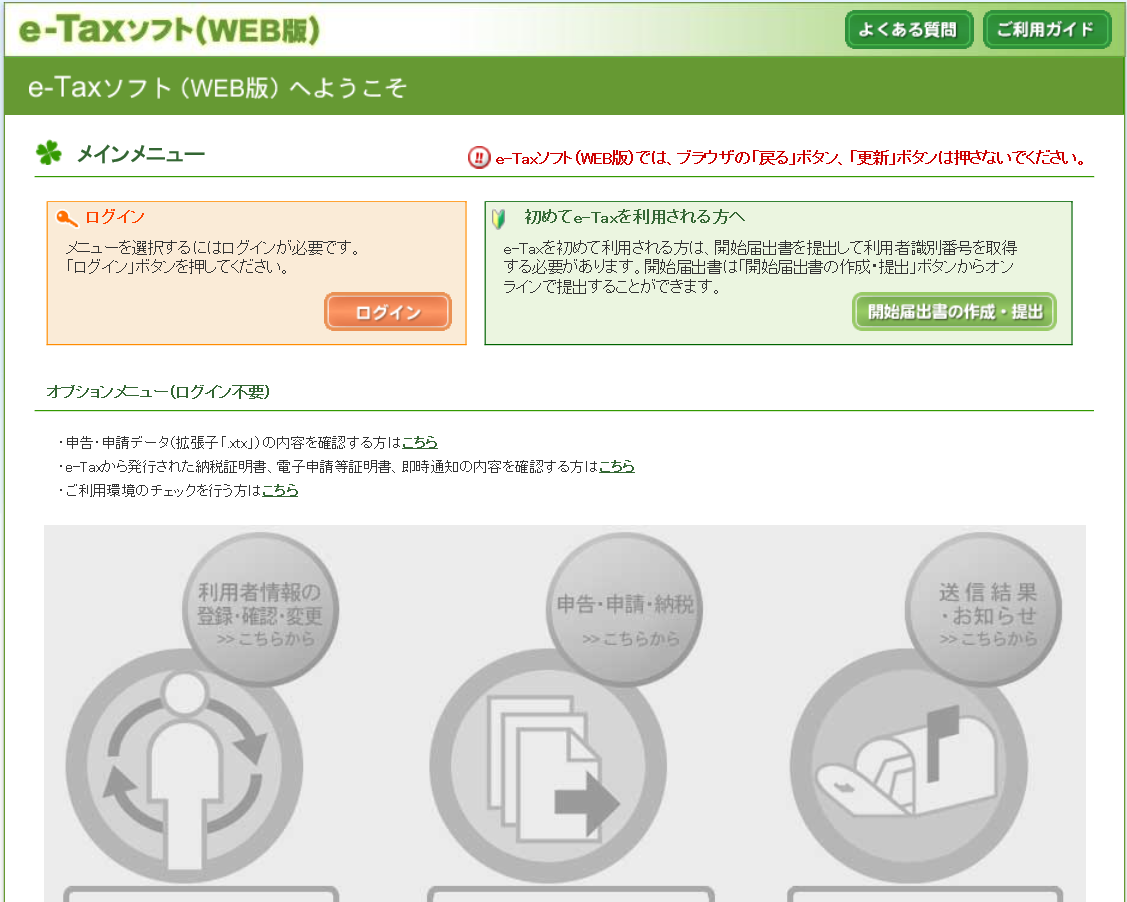
Task: Select 申告・申請・納税 bubble
Action: point(624,611)
